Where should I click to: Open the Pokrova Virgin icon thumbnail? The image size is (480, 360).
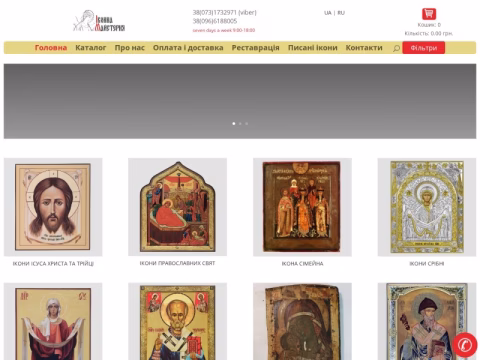[53, 321]
